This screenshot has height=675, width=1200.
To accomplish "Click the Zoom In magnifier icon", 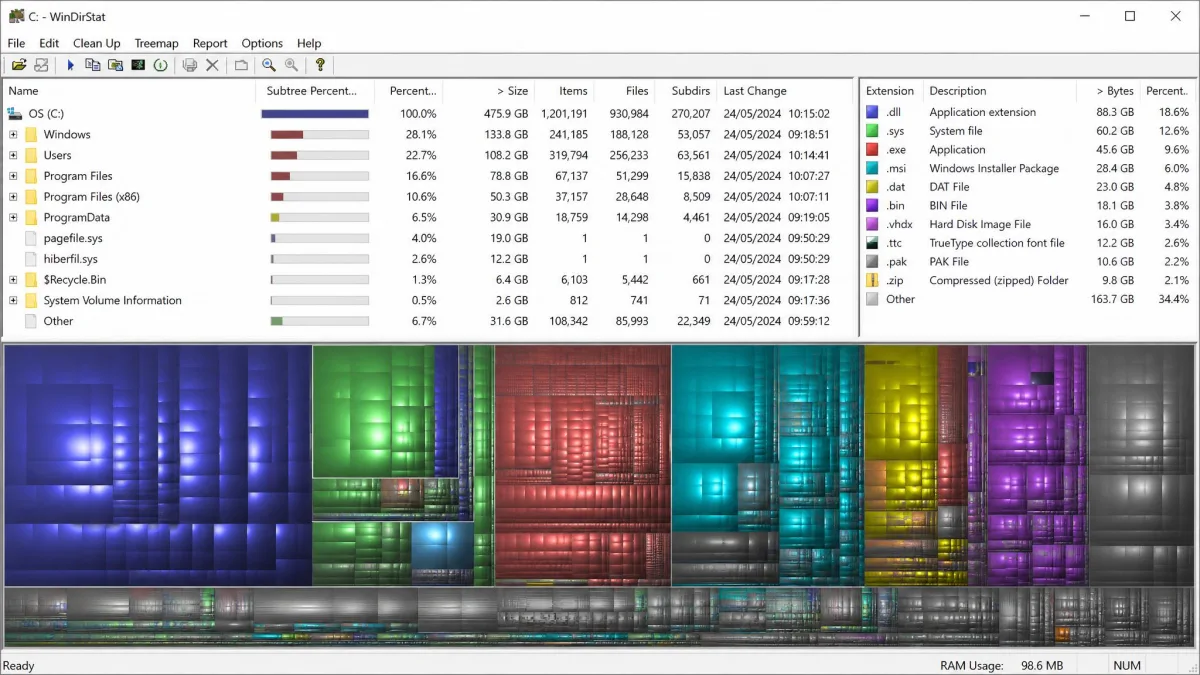I will click(269, 65).
